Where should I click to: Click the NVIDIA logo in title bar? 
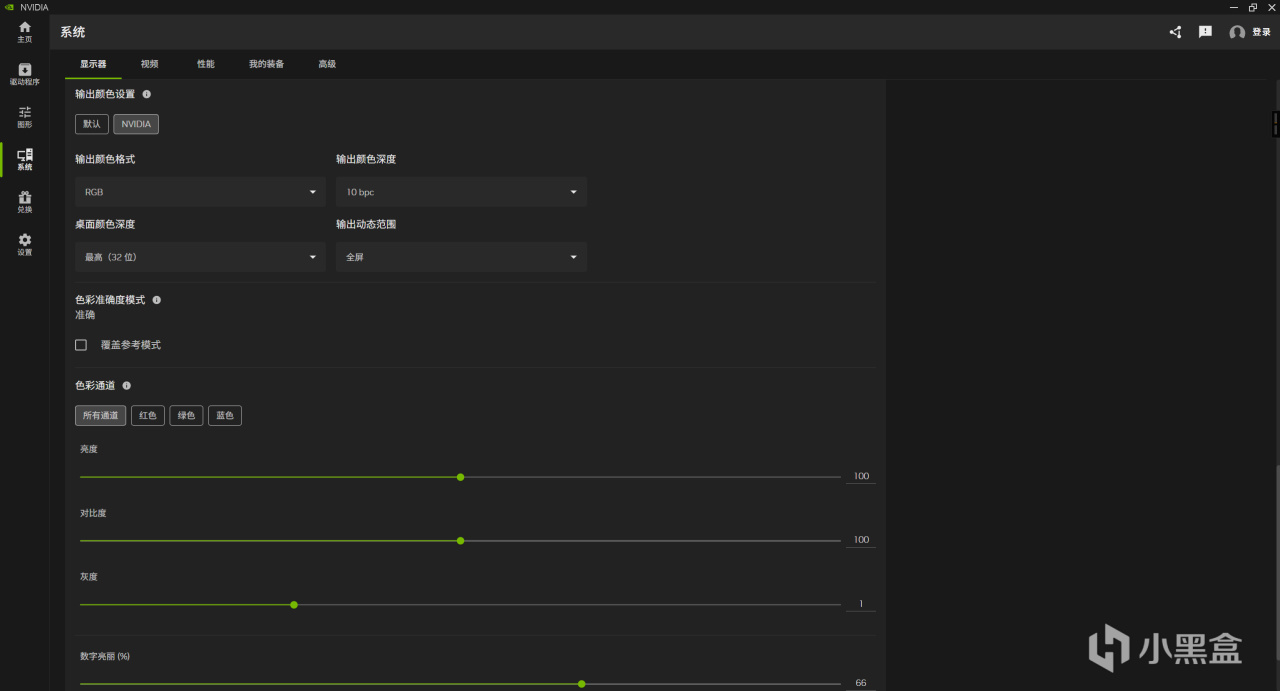click(x=9, y=7)
